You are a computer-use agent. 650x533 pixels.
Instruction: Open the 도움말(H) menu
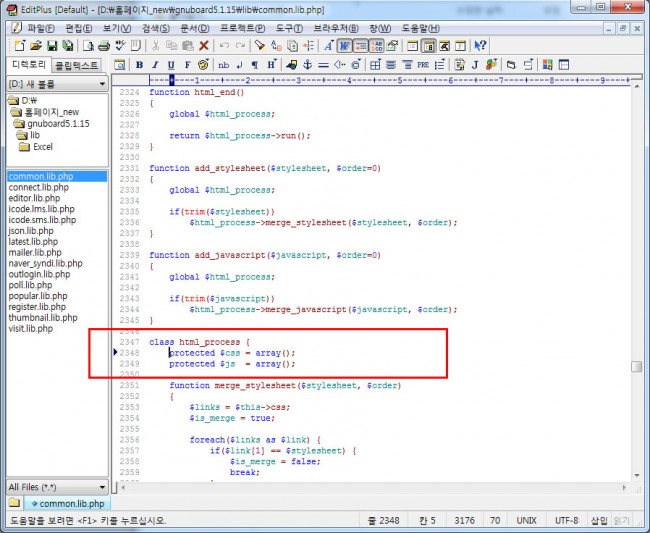point(421,29)
